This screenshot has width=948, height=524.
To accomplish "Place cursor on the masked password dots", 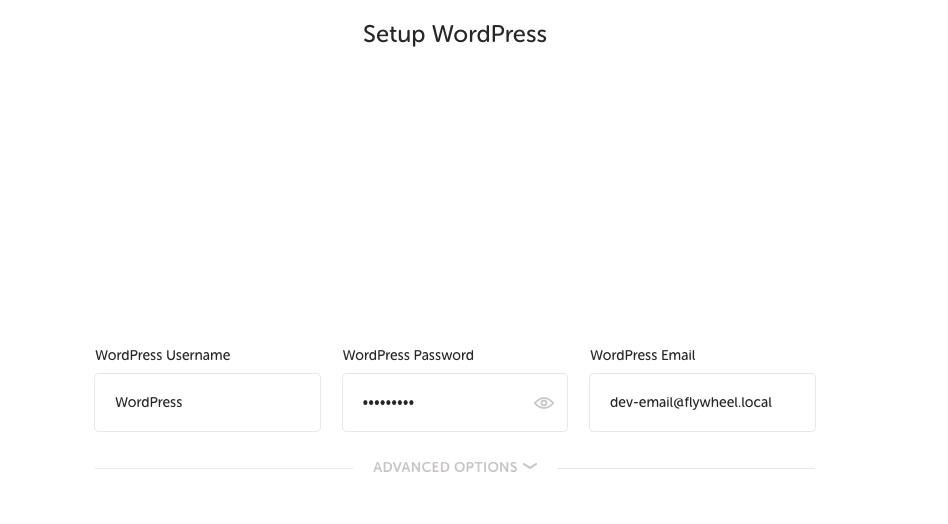I will 388,403.
